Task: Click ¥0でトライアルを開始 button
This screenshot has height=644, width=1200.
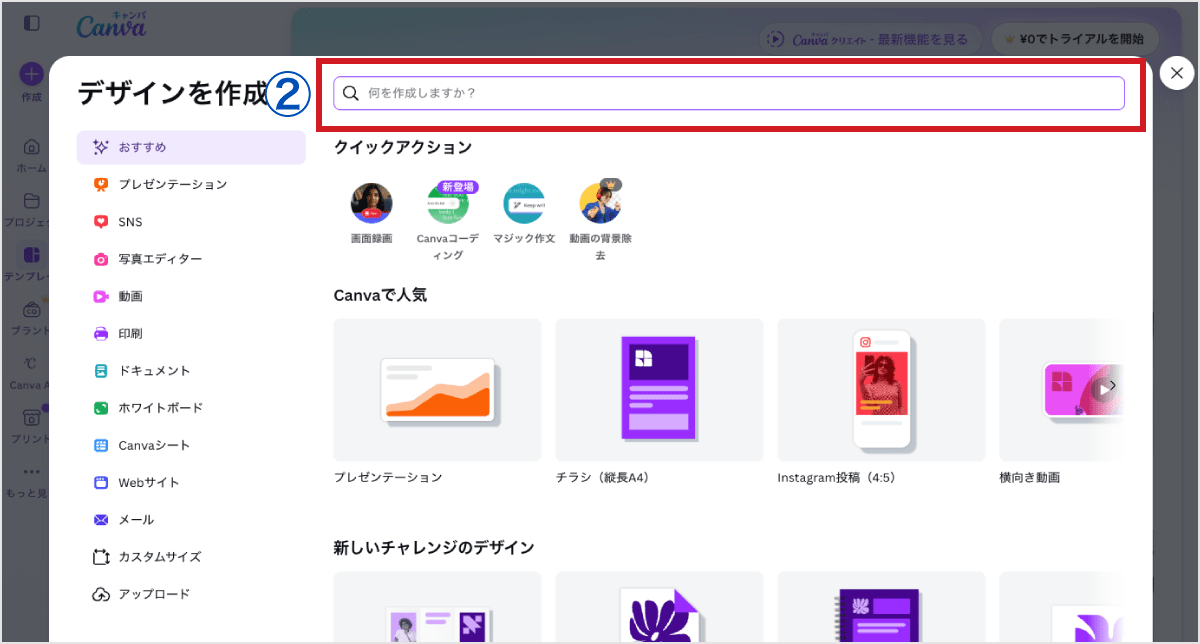Action: tap(1075, 39)
